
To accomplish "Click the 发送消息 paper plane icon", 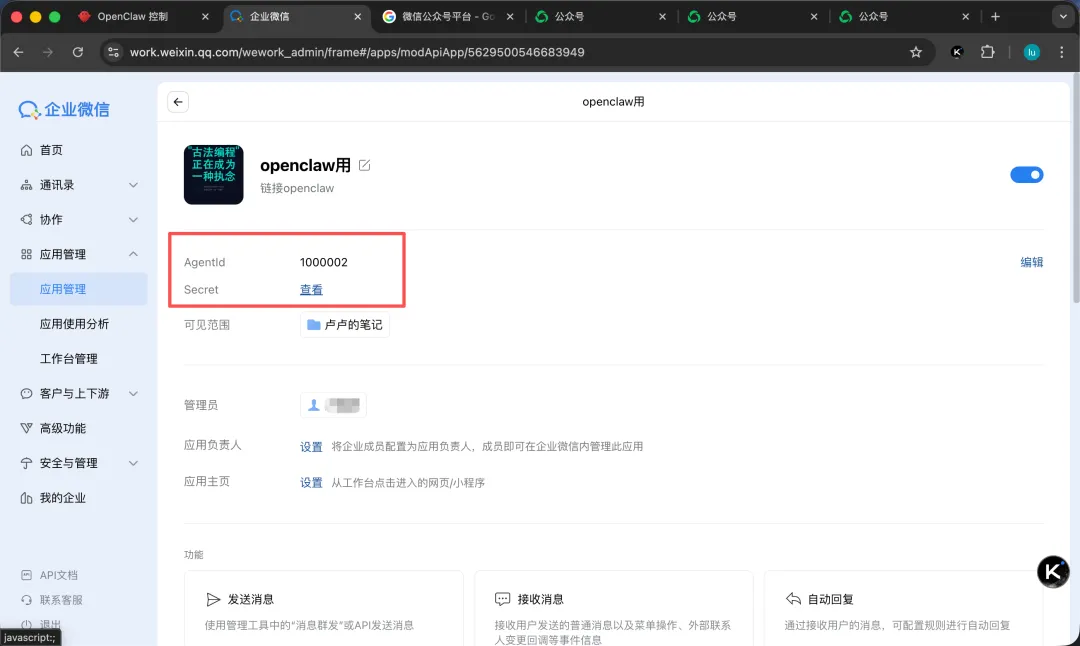I will point(213,599).
